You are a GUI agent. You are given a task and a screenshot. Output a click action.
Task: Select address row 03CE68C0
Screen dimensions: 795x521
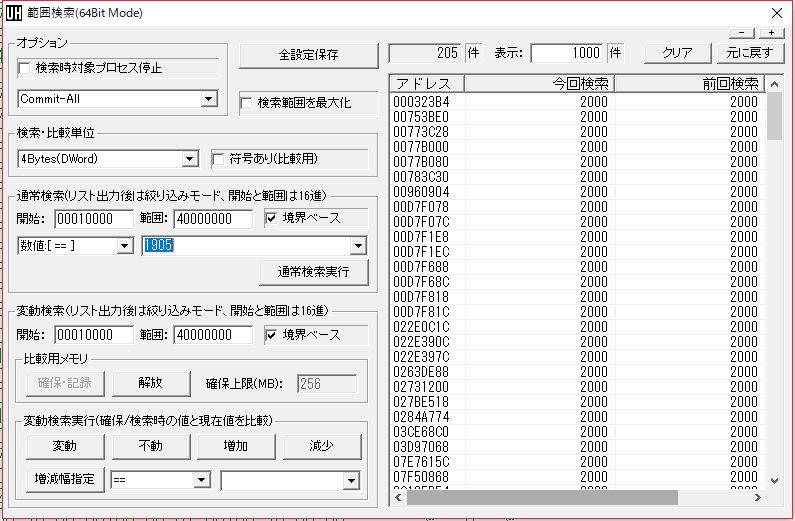click(577, 432)
